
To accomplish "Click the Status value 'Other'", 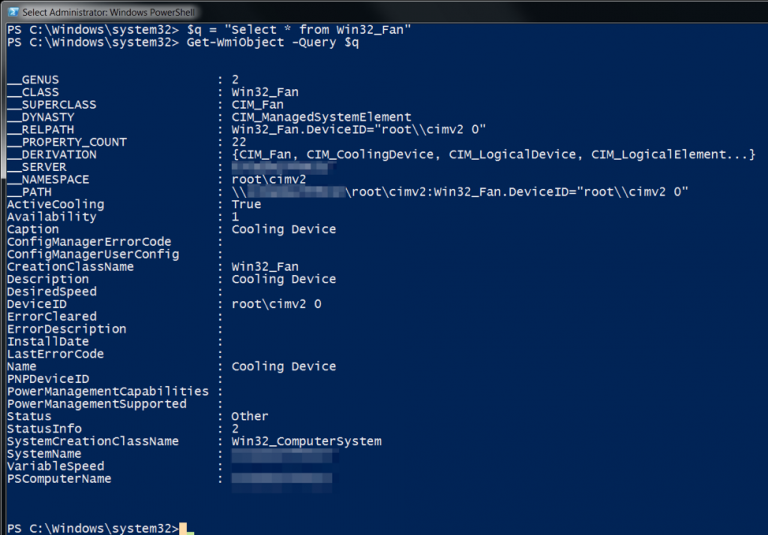I will tap(250, 416).
